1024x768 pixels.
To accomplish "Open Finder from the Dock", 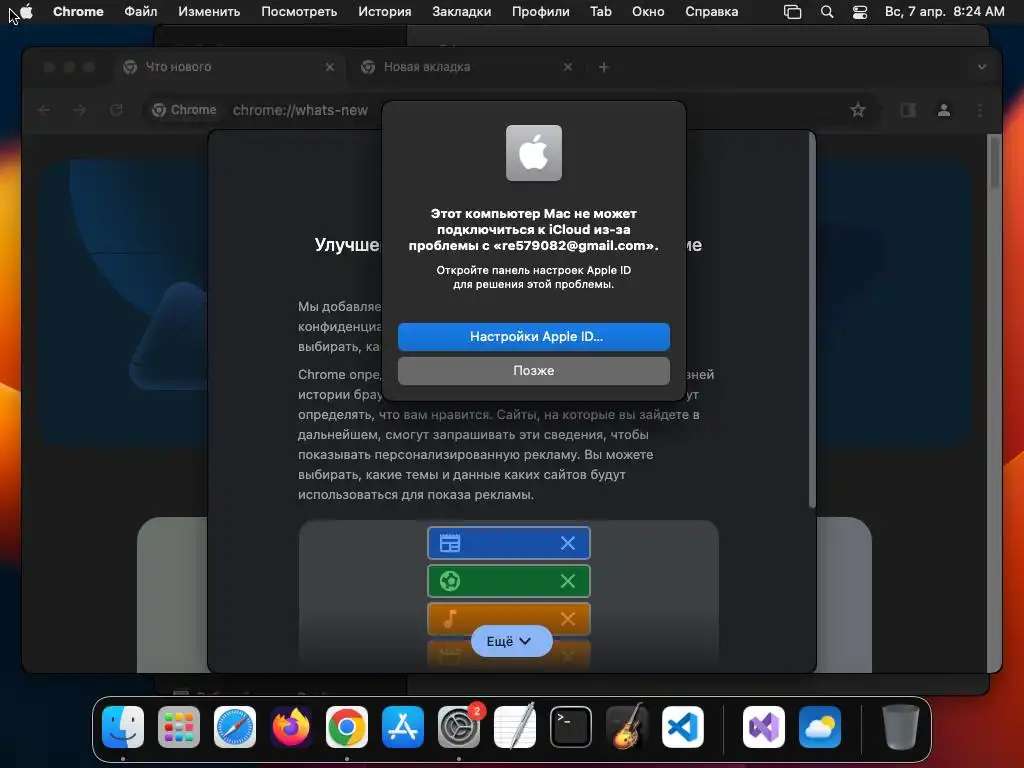I will [123, 727].
